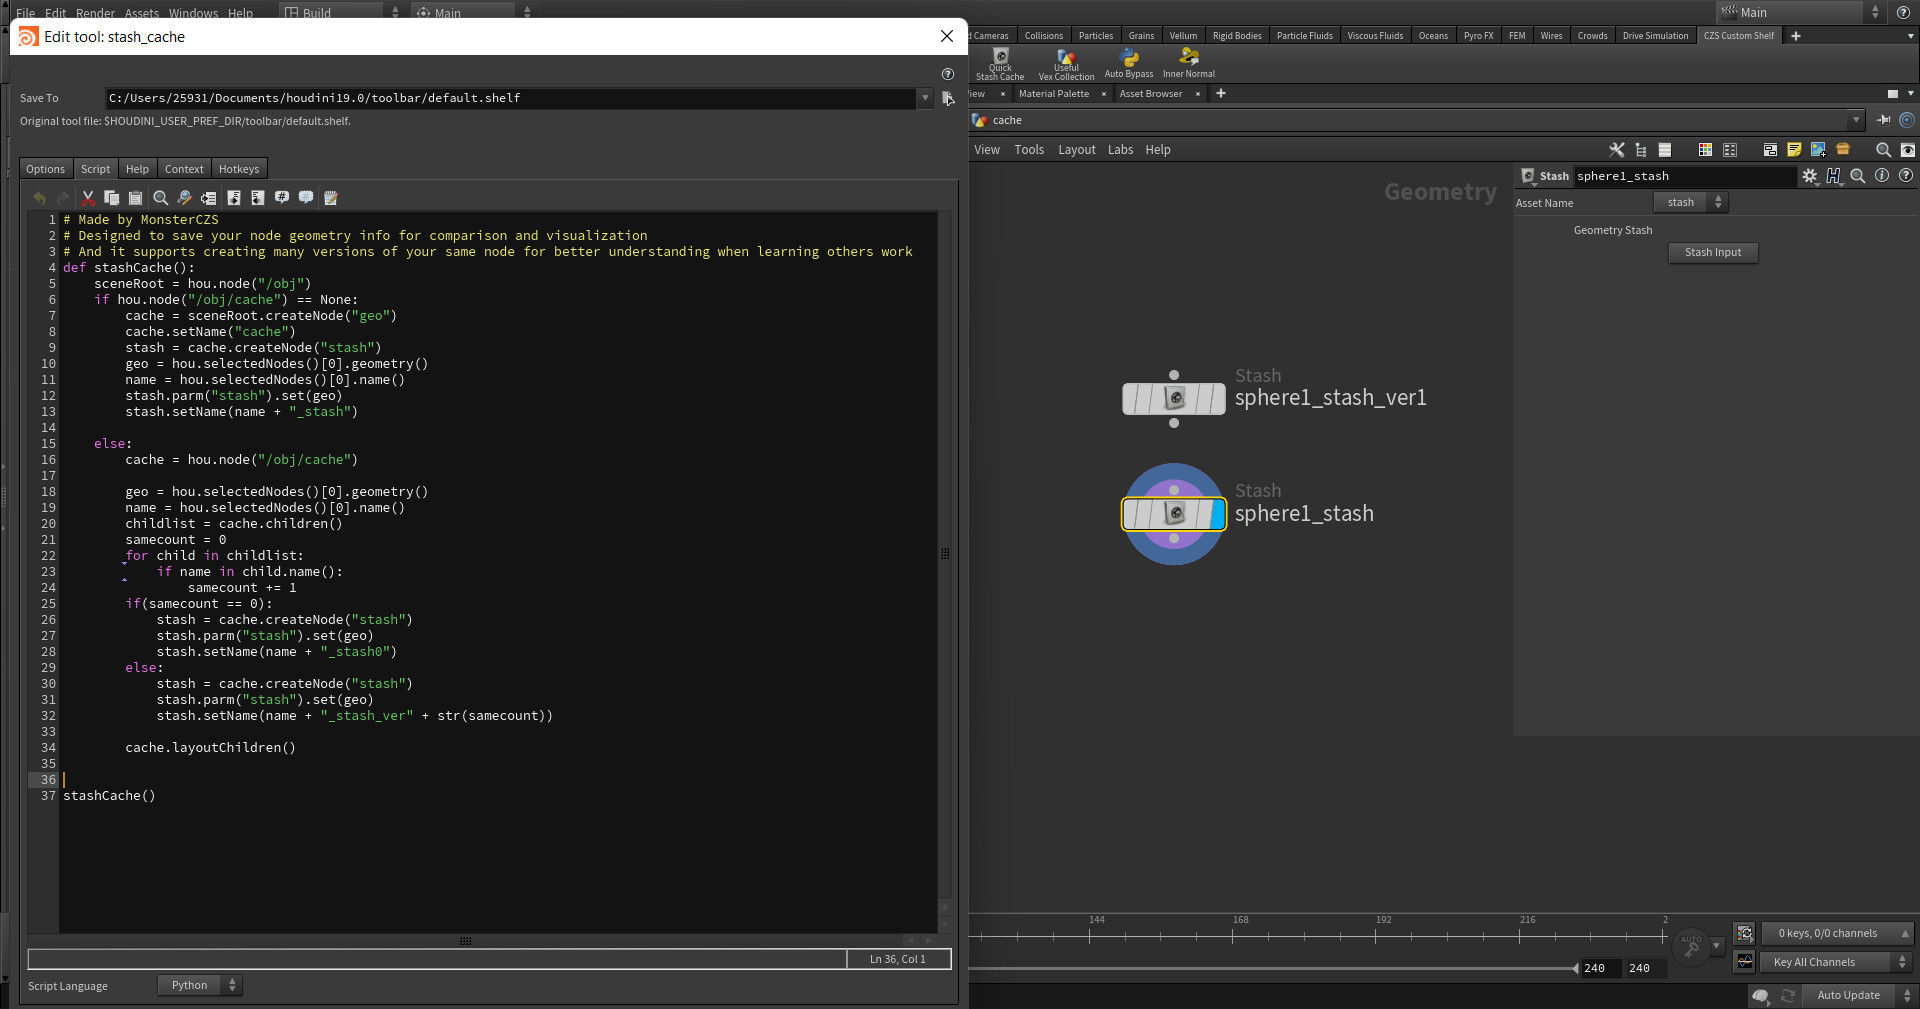This screenshot has height=1009, width=1920.
Task: Click the timeline range slider handle
Action: (1575, 968)
